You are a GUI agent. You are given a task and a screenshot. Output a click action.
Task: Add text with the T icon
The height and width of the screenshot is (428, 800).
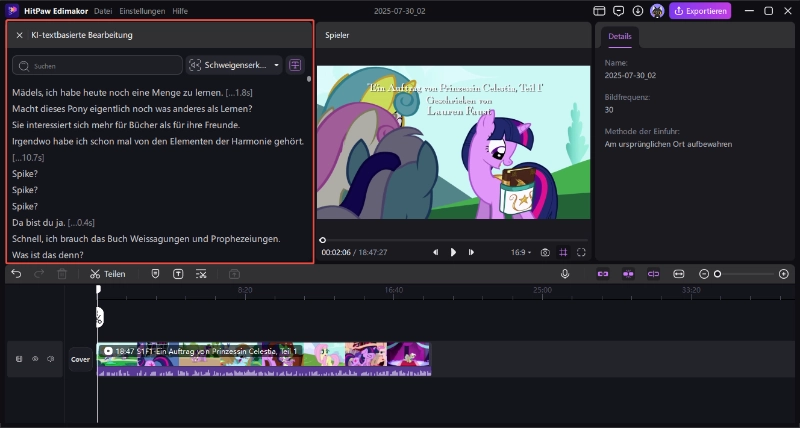178,274
